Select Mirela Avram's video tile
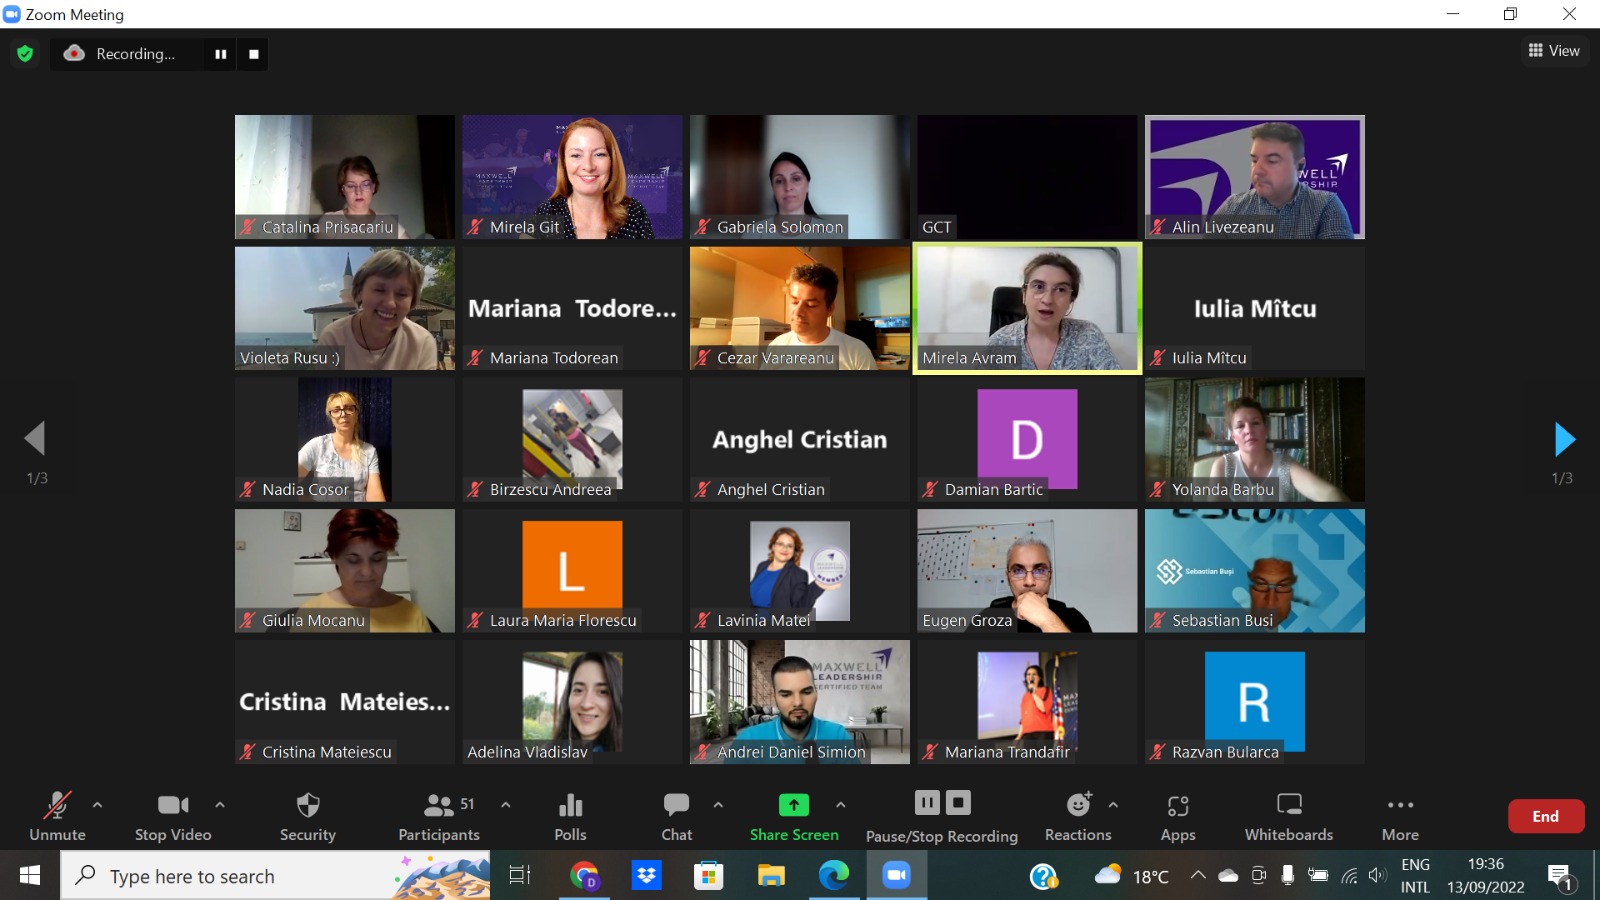Viewport: 1600px width, 900px height. 1027,308
